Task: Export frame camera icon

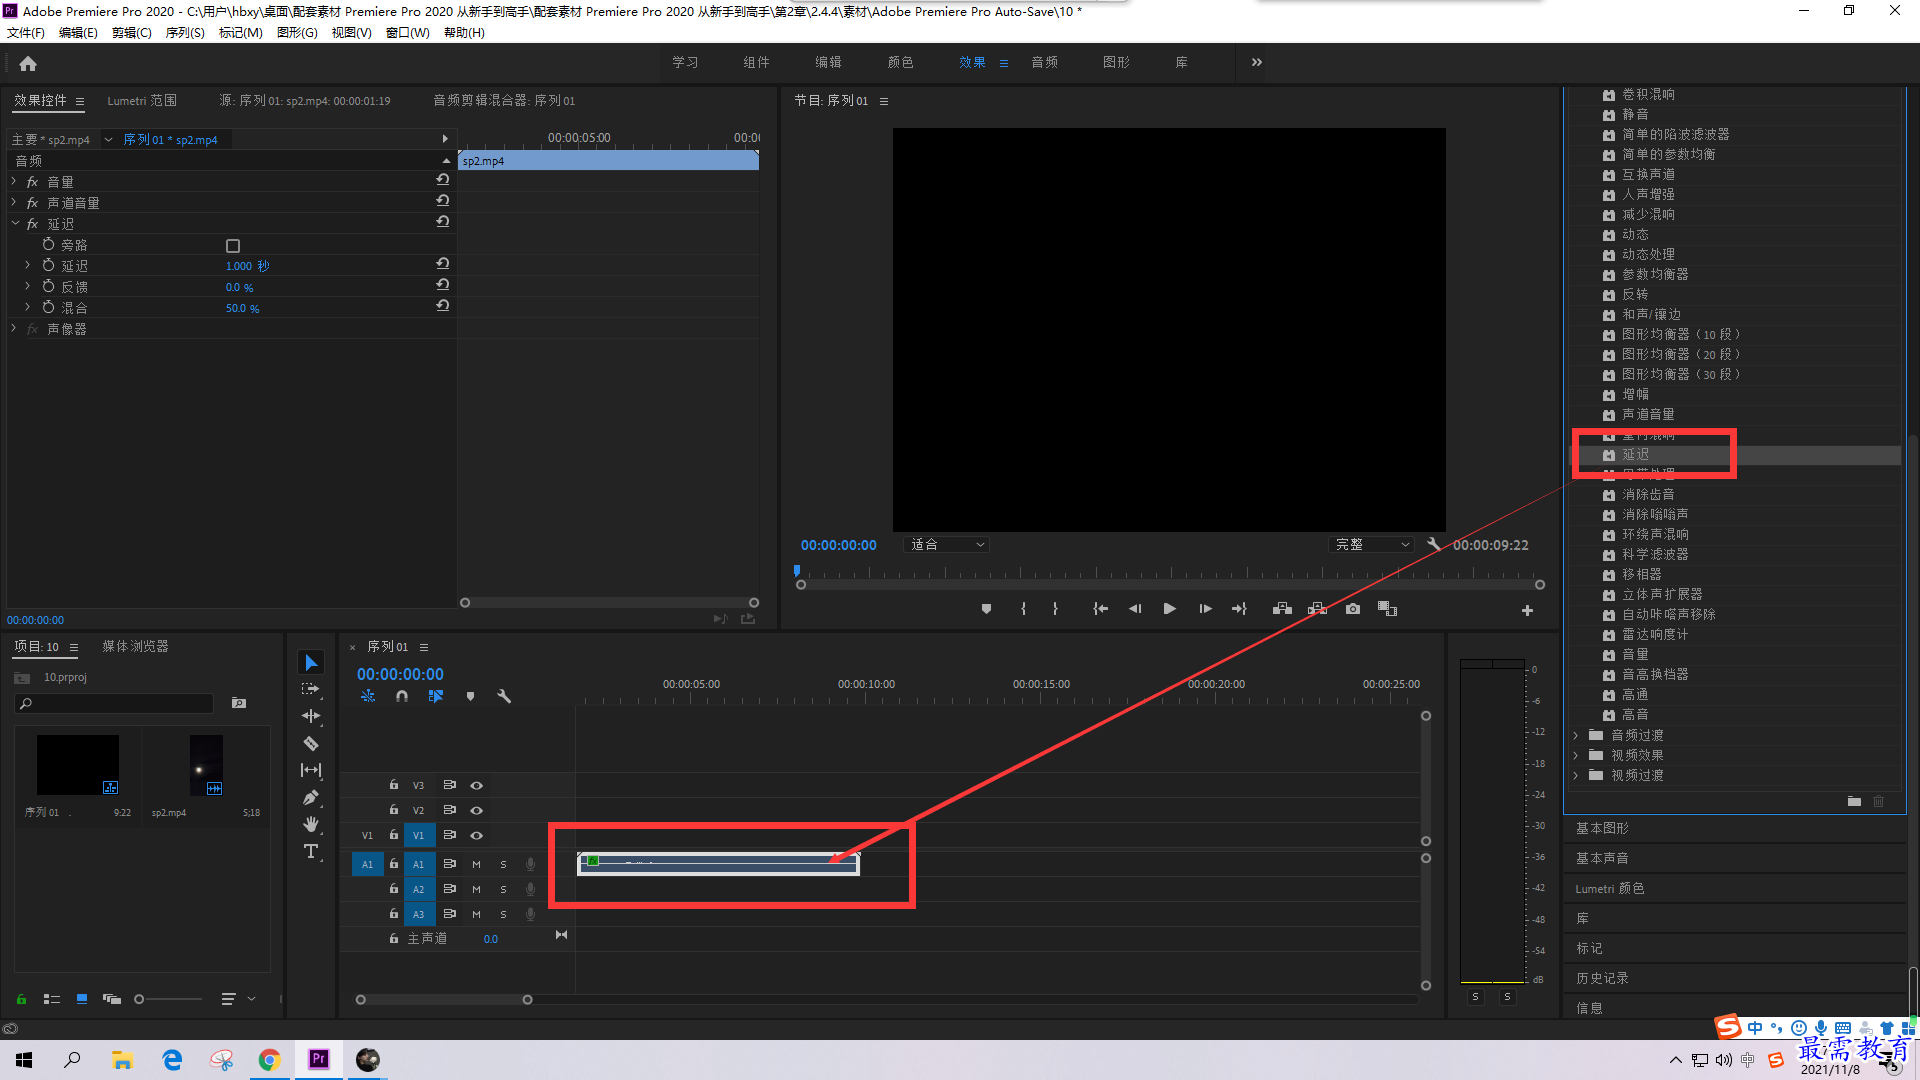Action: point(1353,609)
